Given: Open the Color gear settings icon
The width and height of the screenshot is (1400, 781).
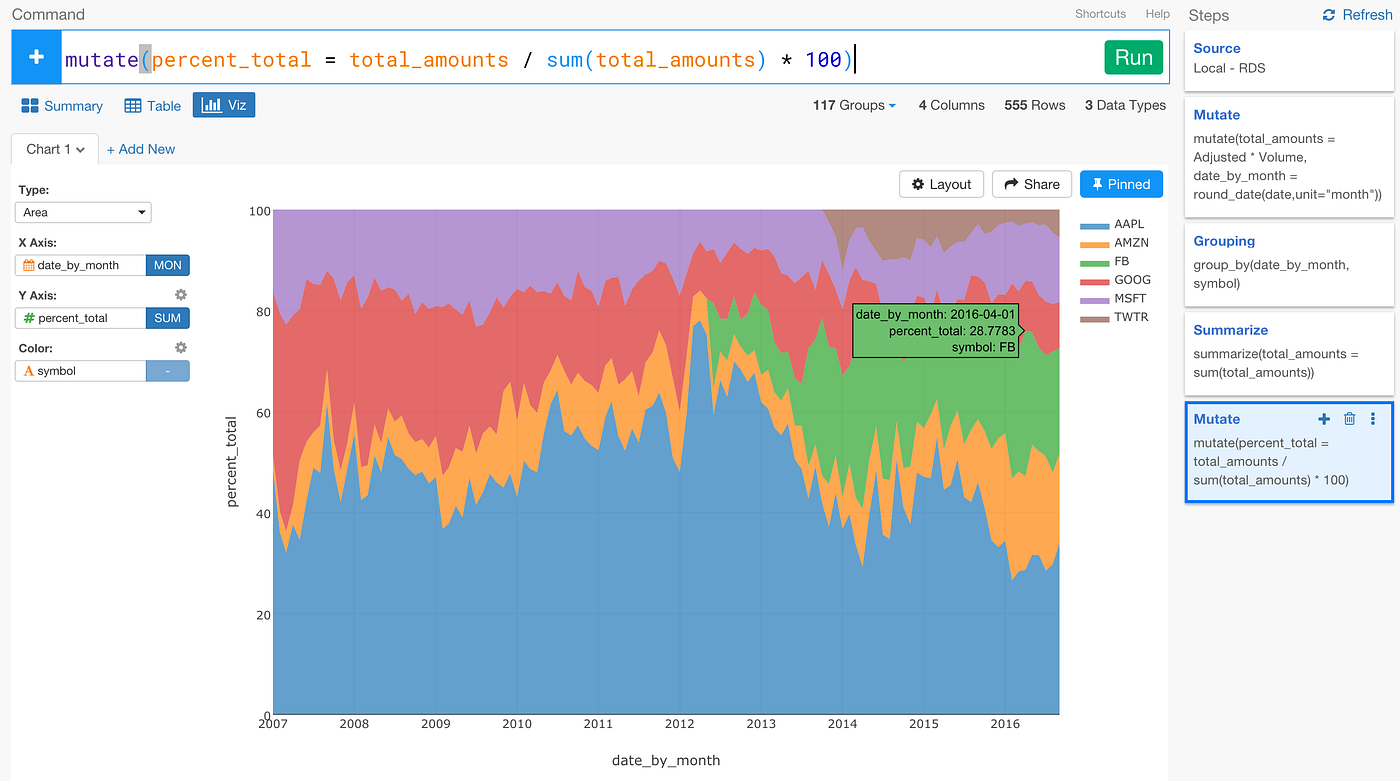Looking at the screenshot, I should [180, 347].
